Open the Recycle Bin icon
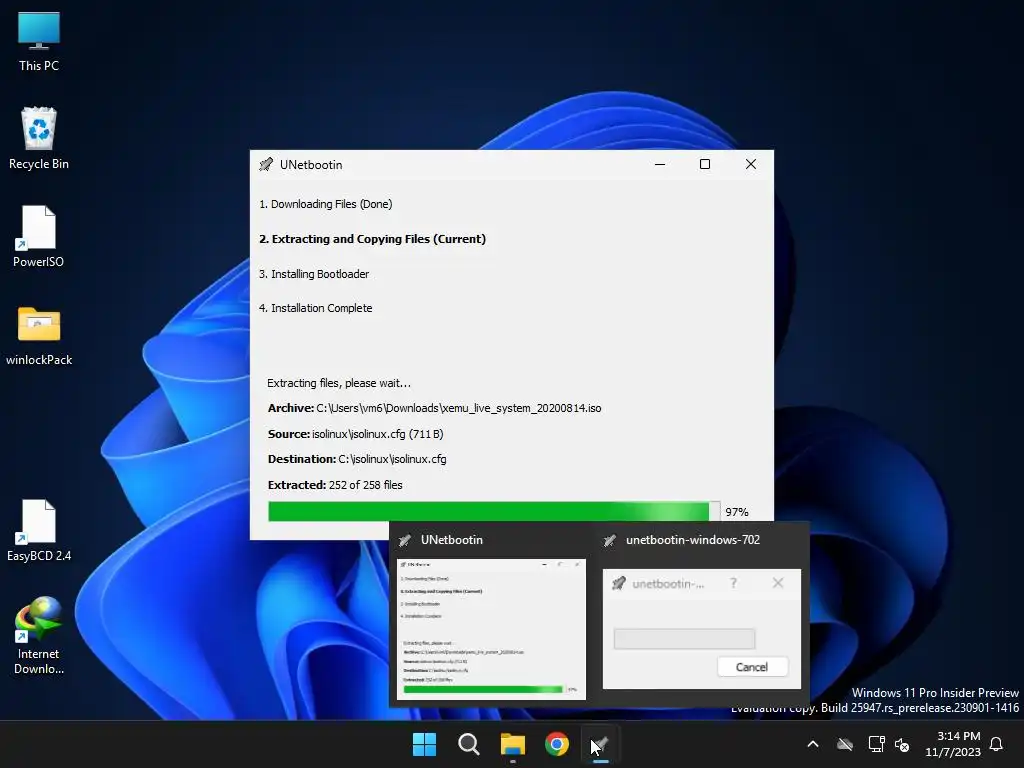Viewport: 1024px width, 768px height. pyautogui.click(x=39, y=138)
